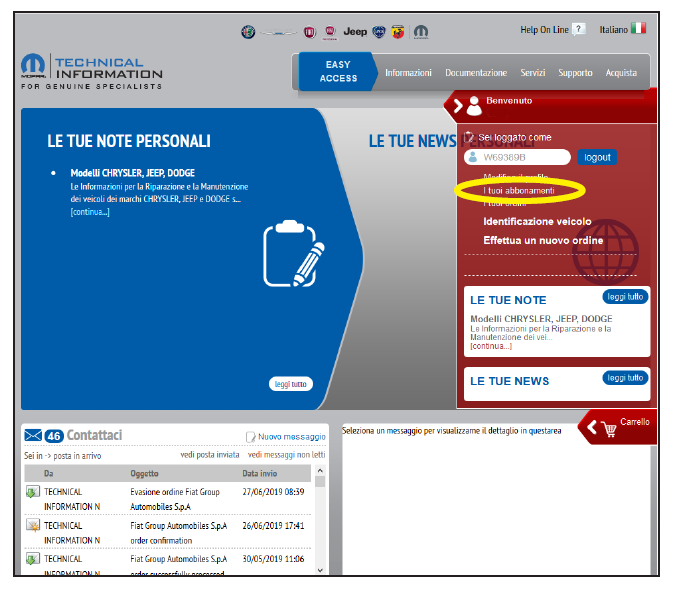Log out with the logout button
Screen dimensions: 674x590
pos(597,157)
